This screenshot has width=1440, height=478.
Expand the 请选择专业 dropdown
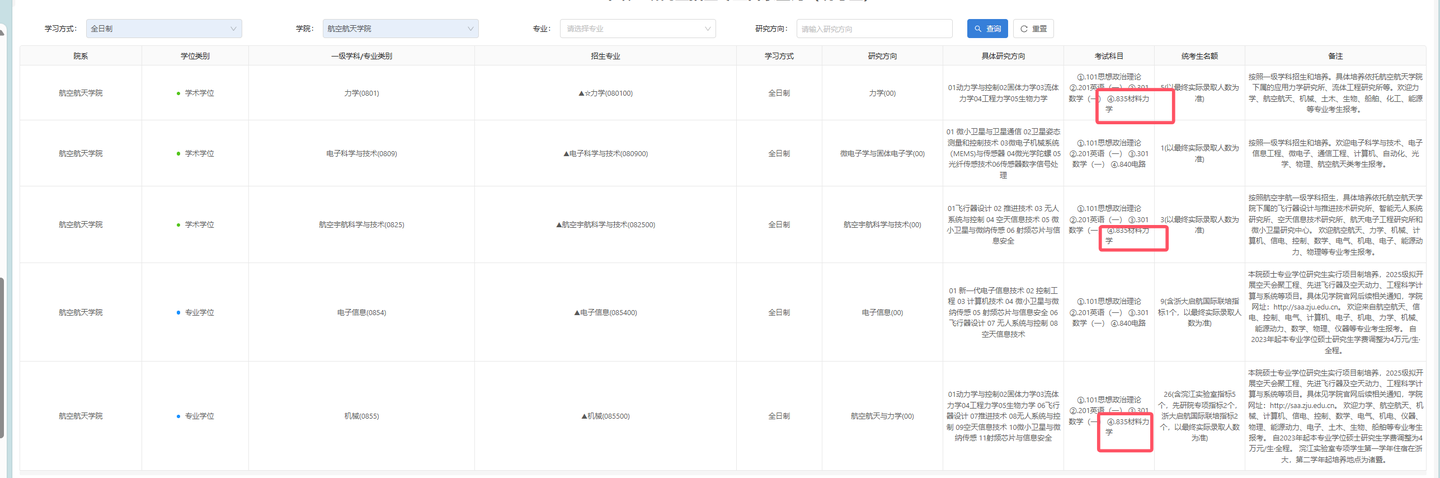637,29
